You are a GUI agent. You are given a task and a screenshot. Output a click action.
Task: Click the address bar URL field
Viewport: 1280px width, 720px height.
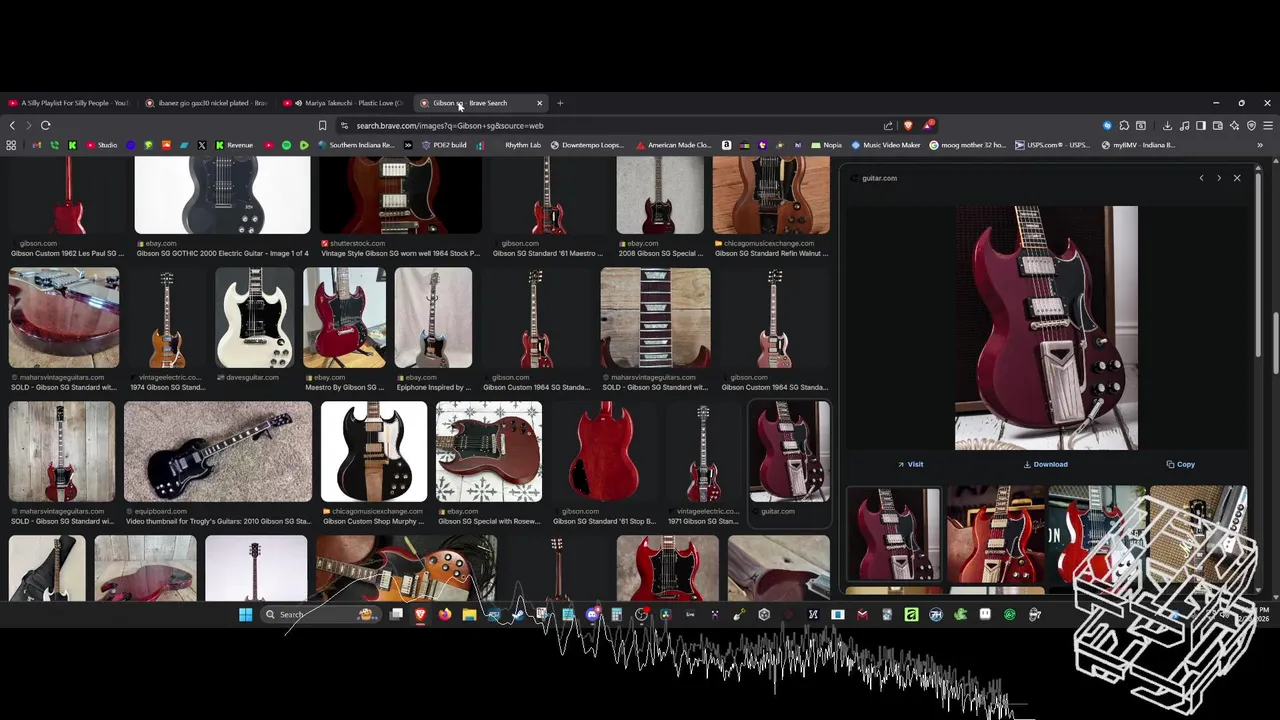(610, 126)
